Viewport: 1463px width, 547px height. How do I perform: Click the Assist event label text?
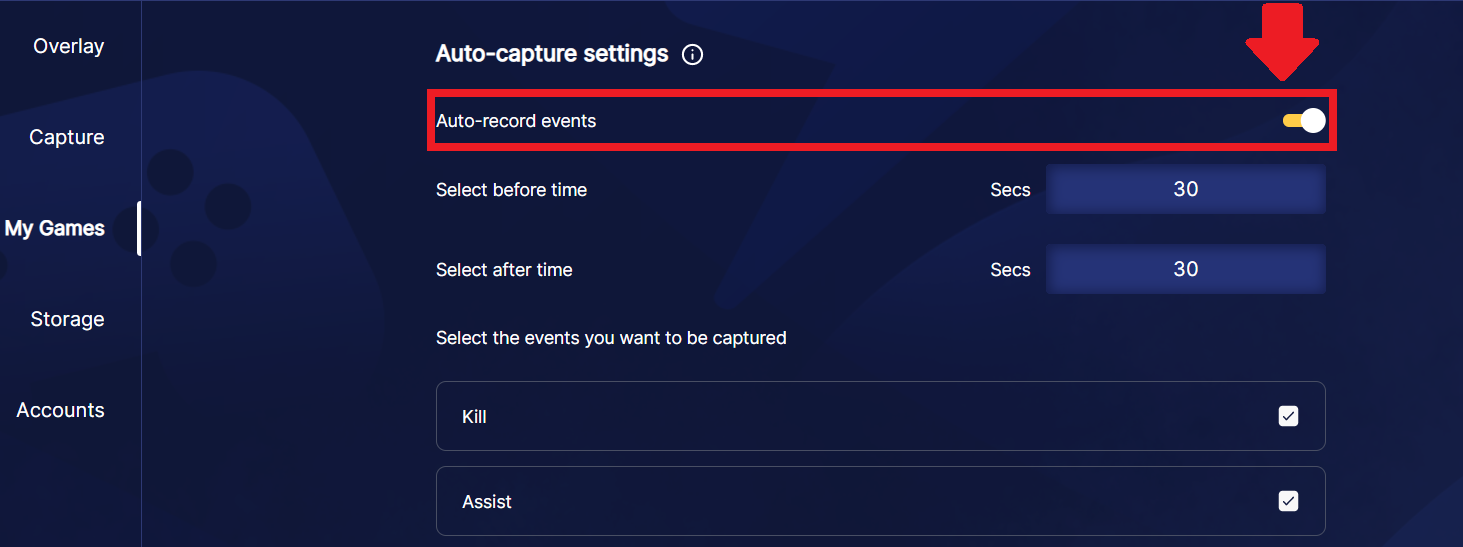tap(487, 502)
